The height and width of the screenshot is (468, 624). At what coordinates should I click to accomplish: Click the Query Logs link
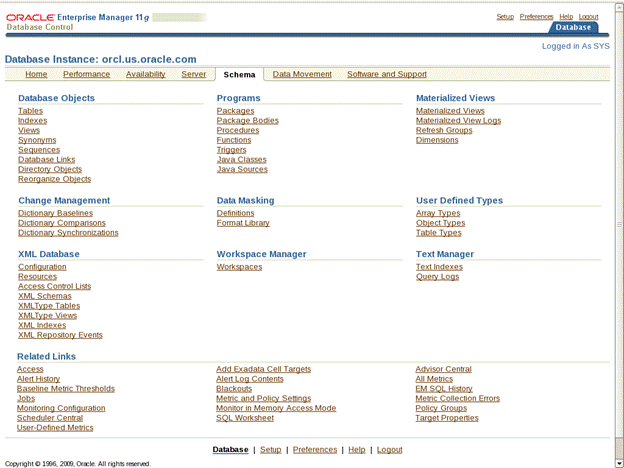pyautogui.click(x=437, y=277)
